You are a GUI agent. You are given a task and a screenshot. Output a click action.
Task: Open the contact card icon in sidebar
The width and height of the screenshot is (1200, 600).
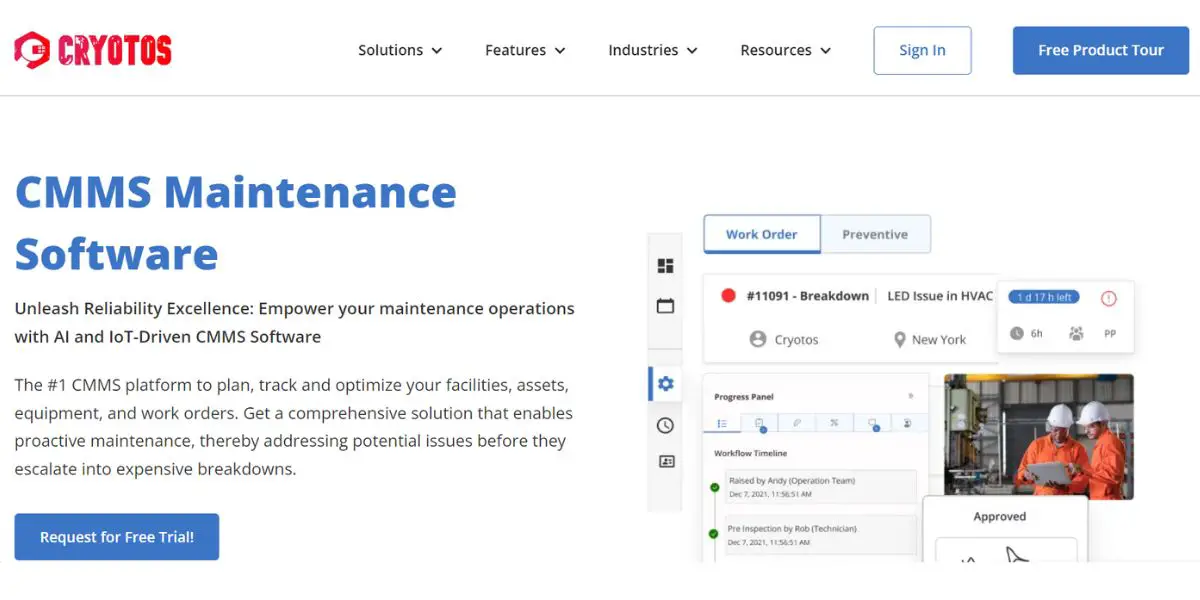(666, 462)
